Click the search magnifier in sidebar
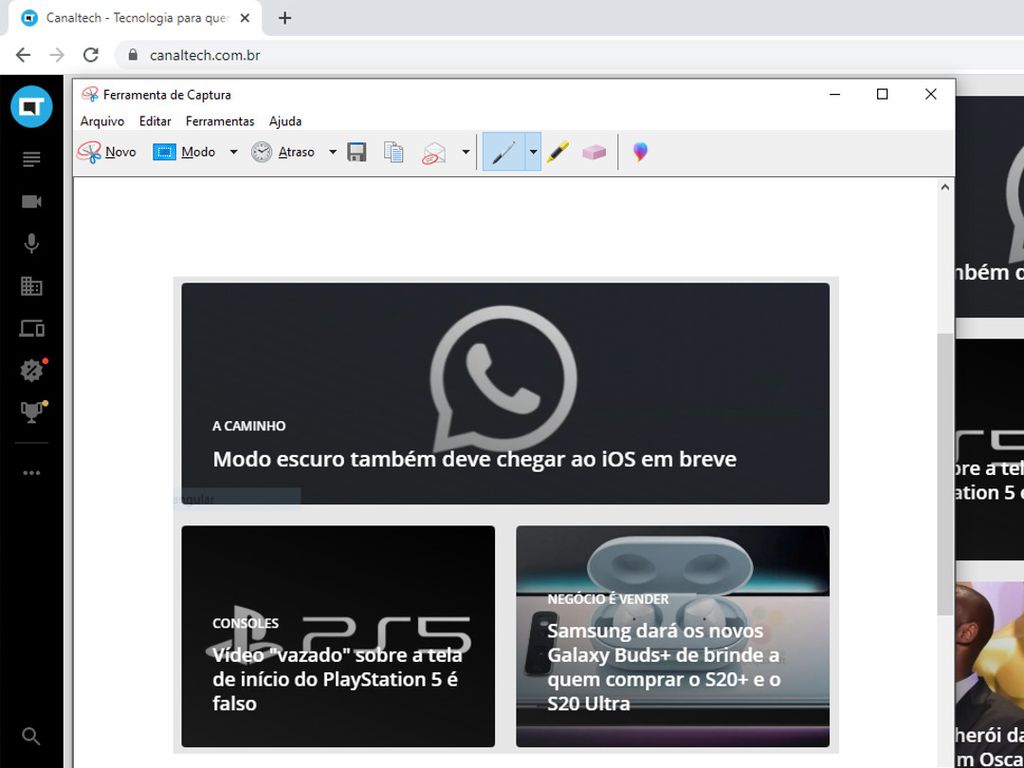This screenshot has height=768, width=1024. click(x=31, y=736)
